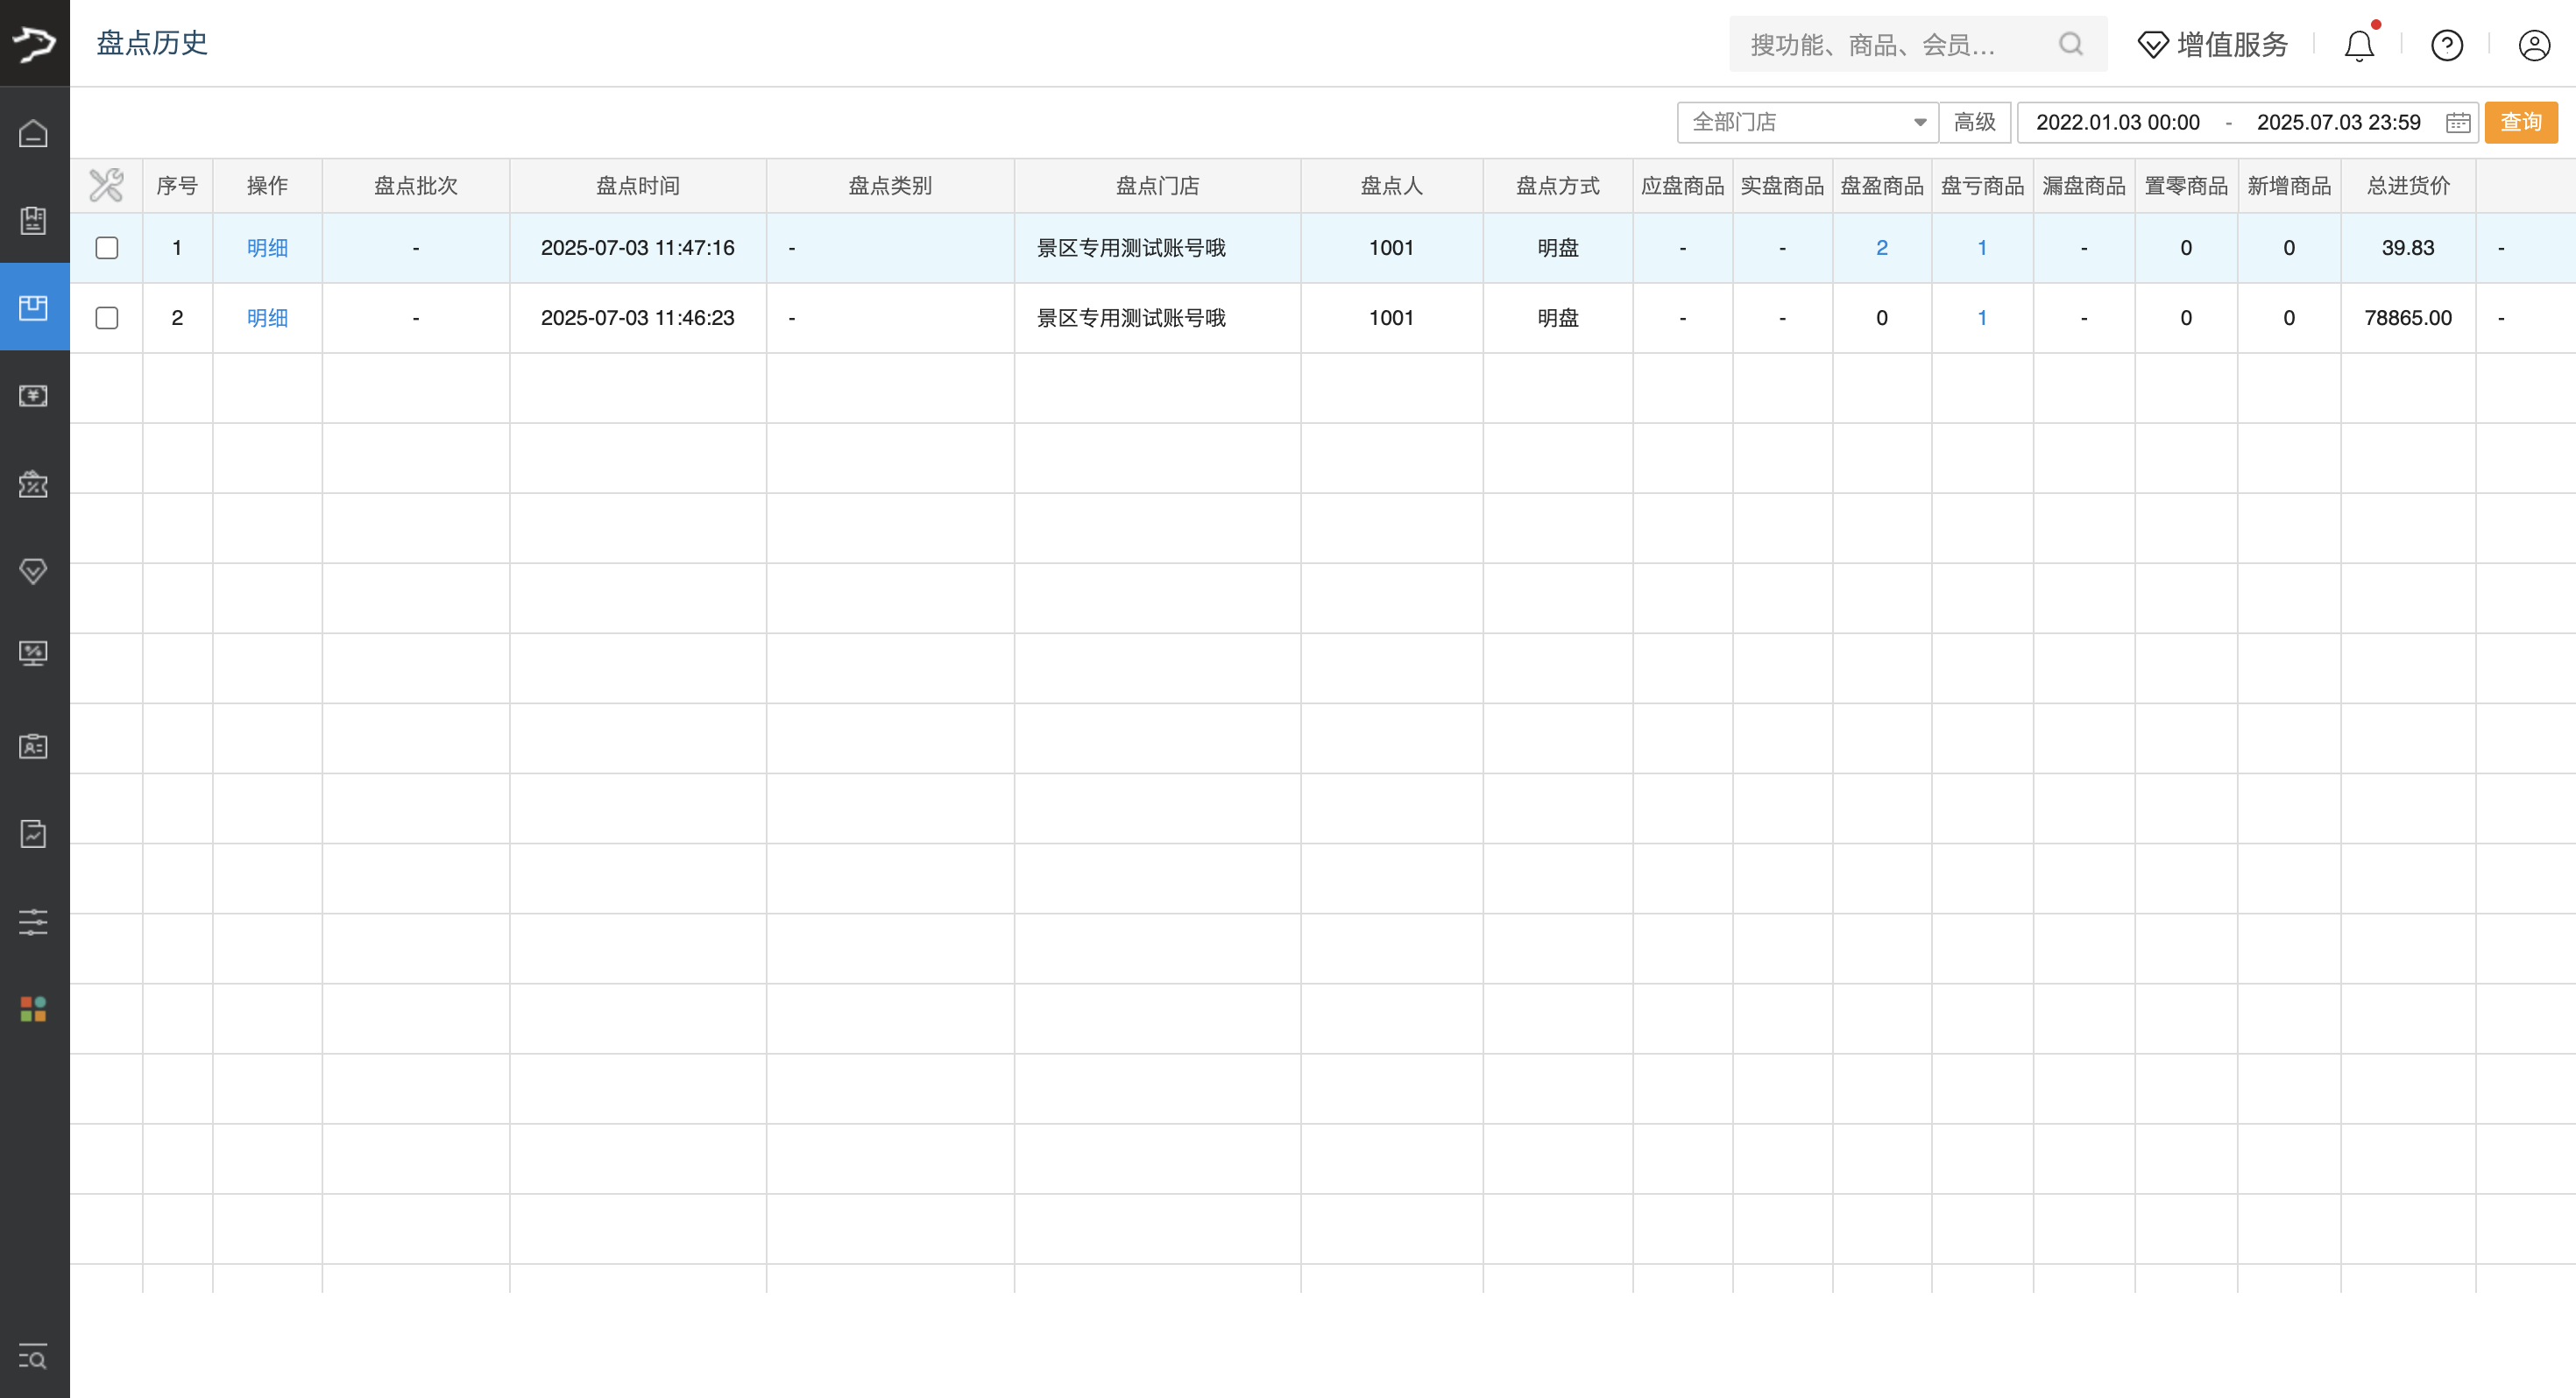
Task: Click the 置零商品 column header
Action: coord(2186,186)
